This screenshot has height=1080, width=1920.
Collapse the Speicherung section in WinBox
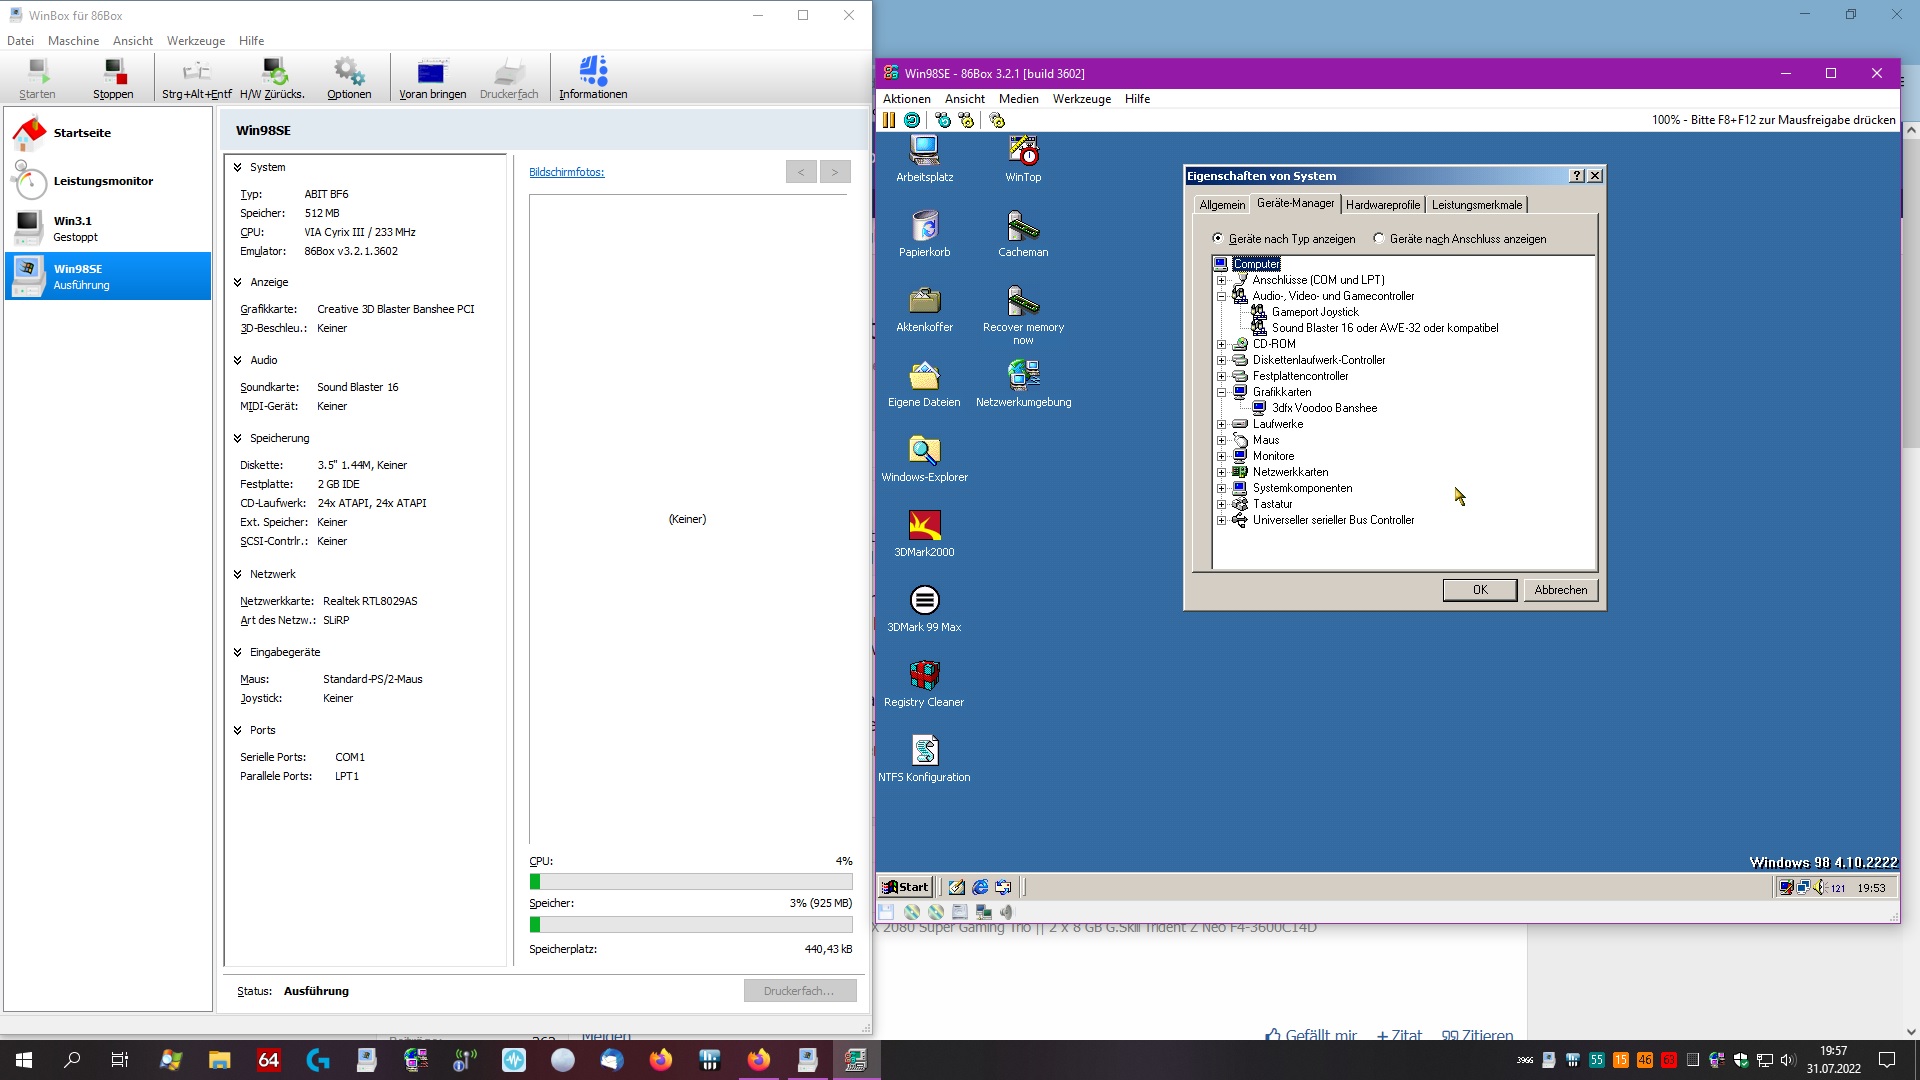click(238, 438)
